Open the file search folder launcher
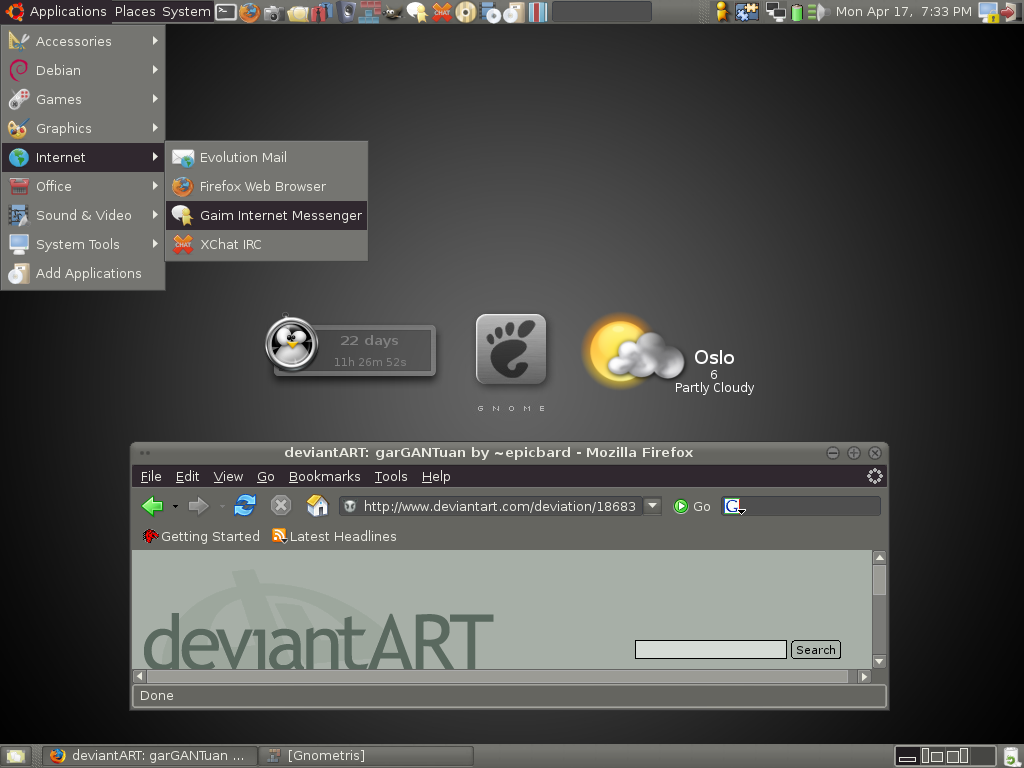The image size is (1024, 768). tap(298, 12)
